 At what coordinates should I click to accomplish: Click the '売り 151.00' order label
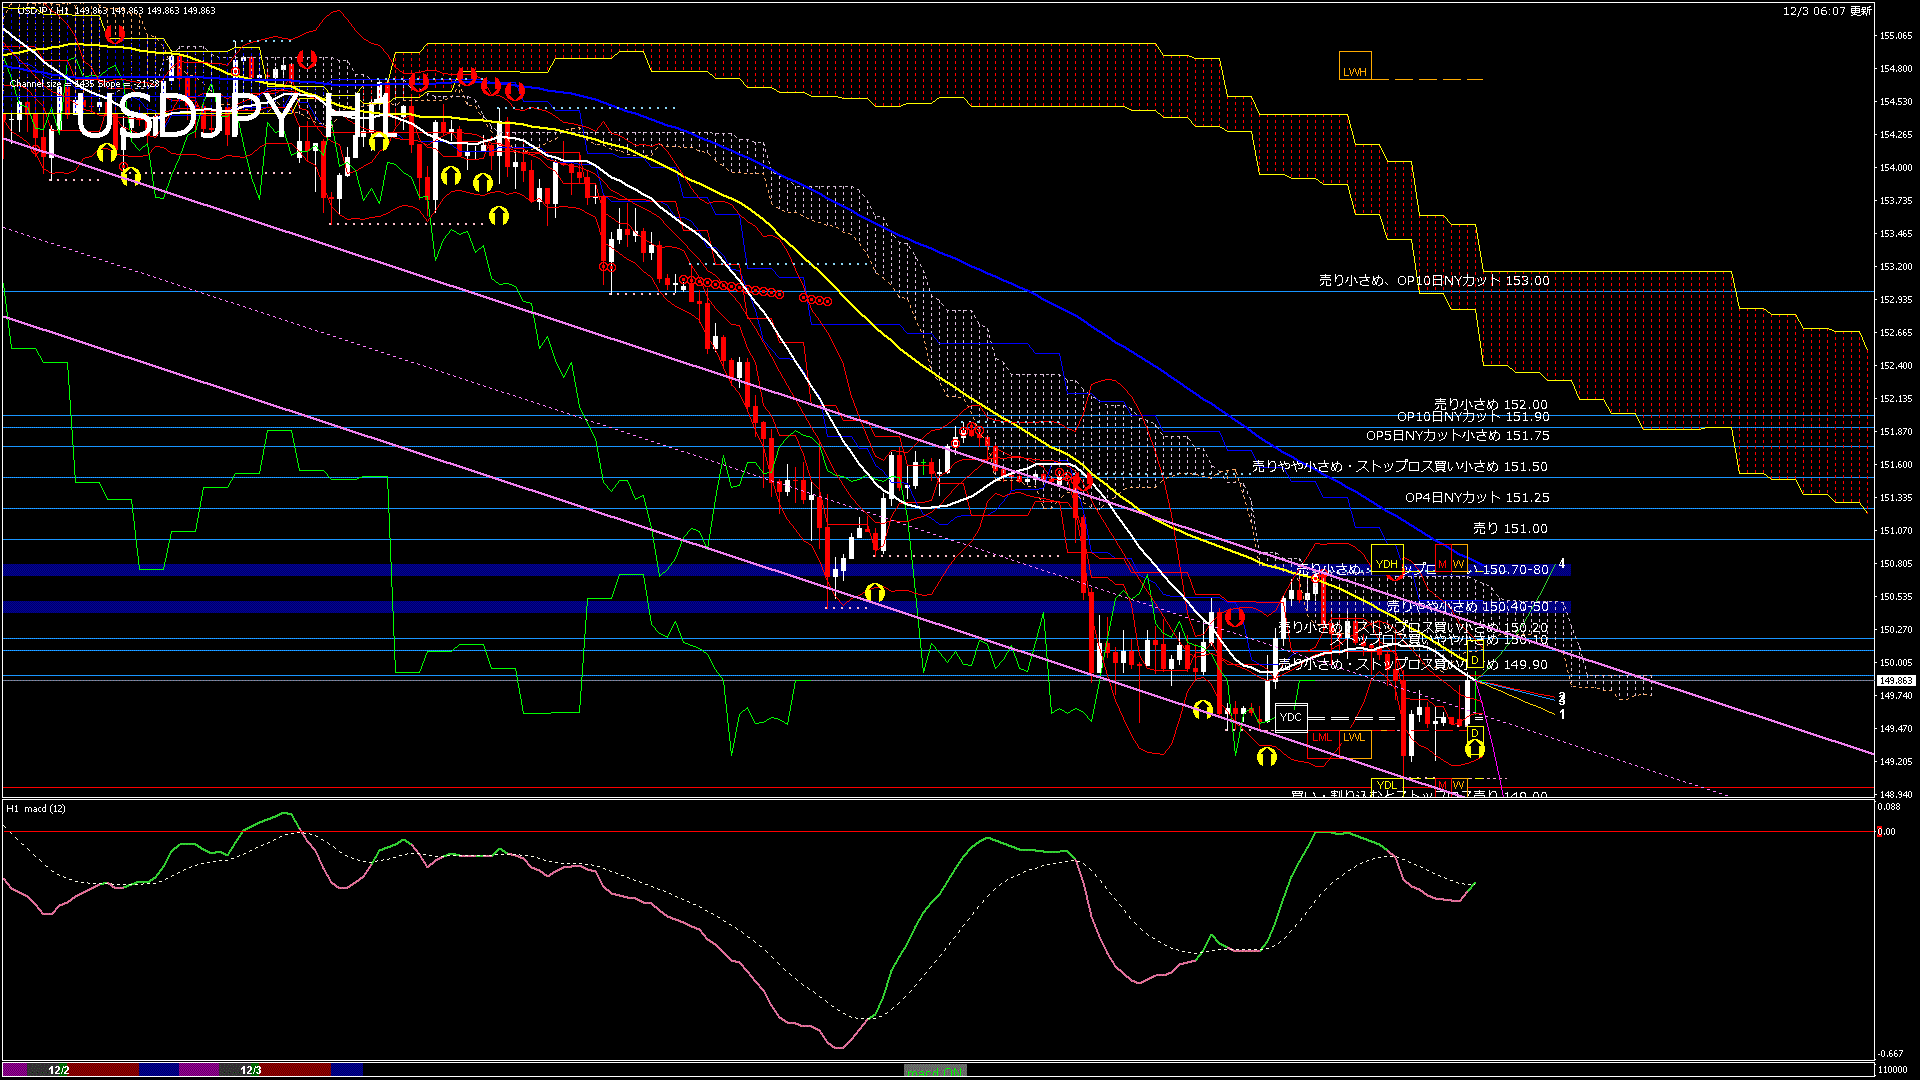pyautogui.click(x=1510, y=529)
